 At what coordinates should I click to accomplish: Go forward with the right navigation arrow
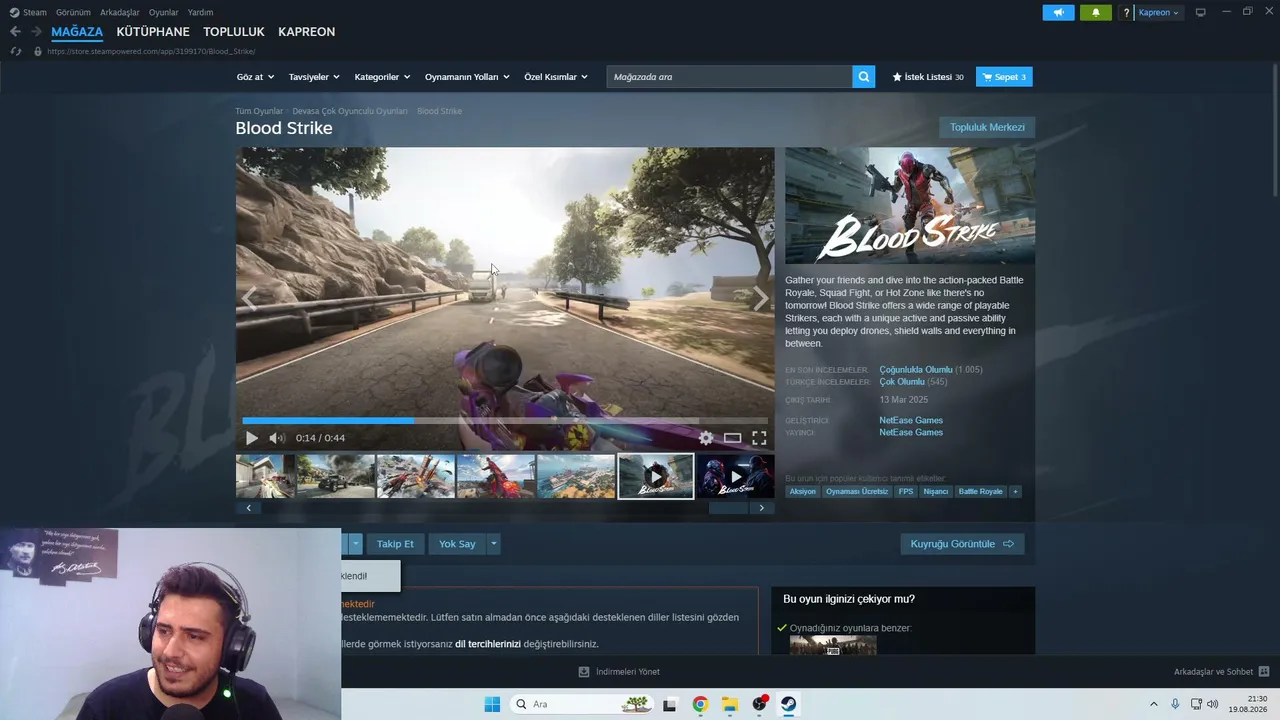click(36, 32)
